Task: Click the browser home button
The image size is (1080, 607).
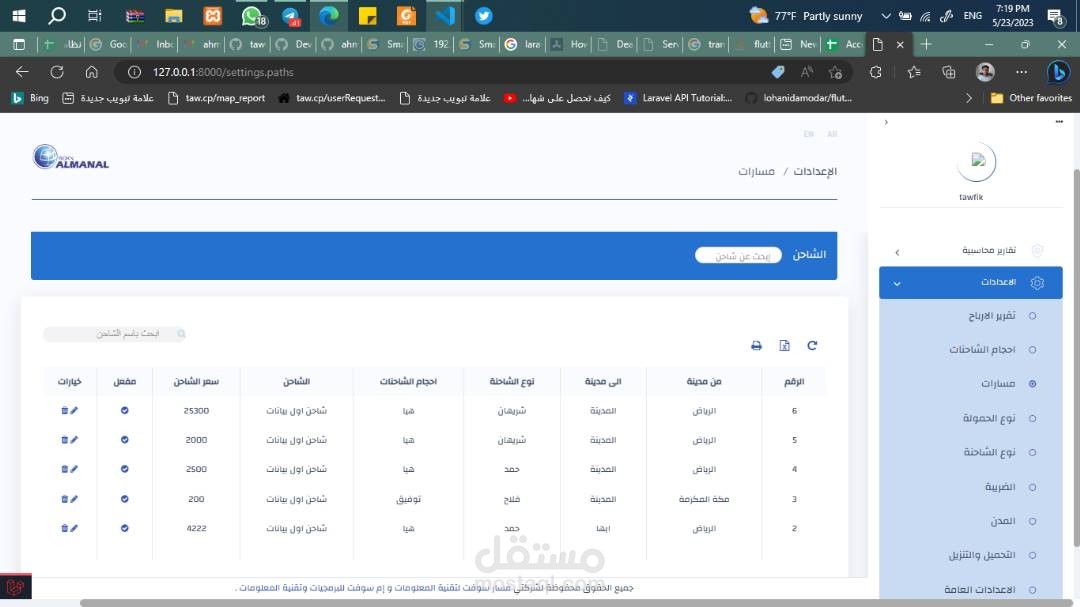Action: point(92,72)
